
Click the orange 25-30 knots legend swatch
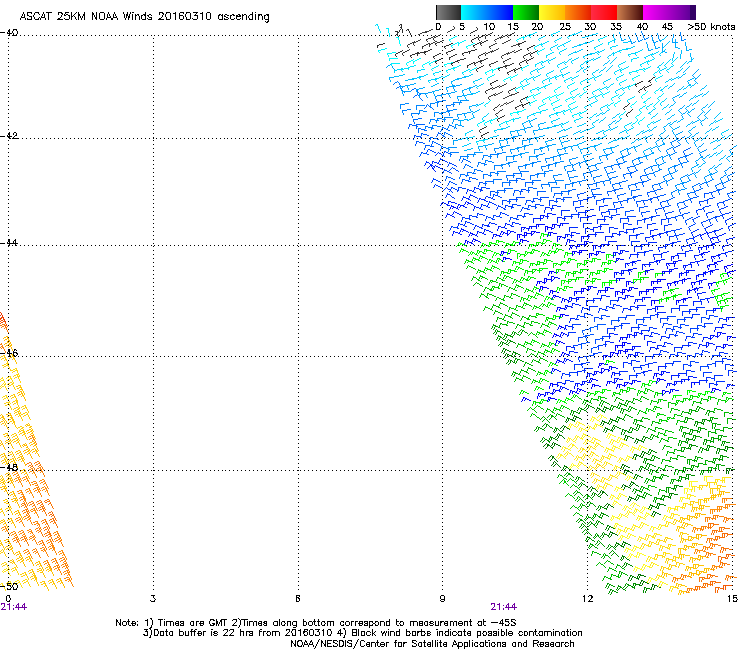pyautogui.click(x=578, y=12)
